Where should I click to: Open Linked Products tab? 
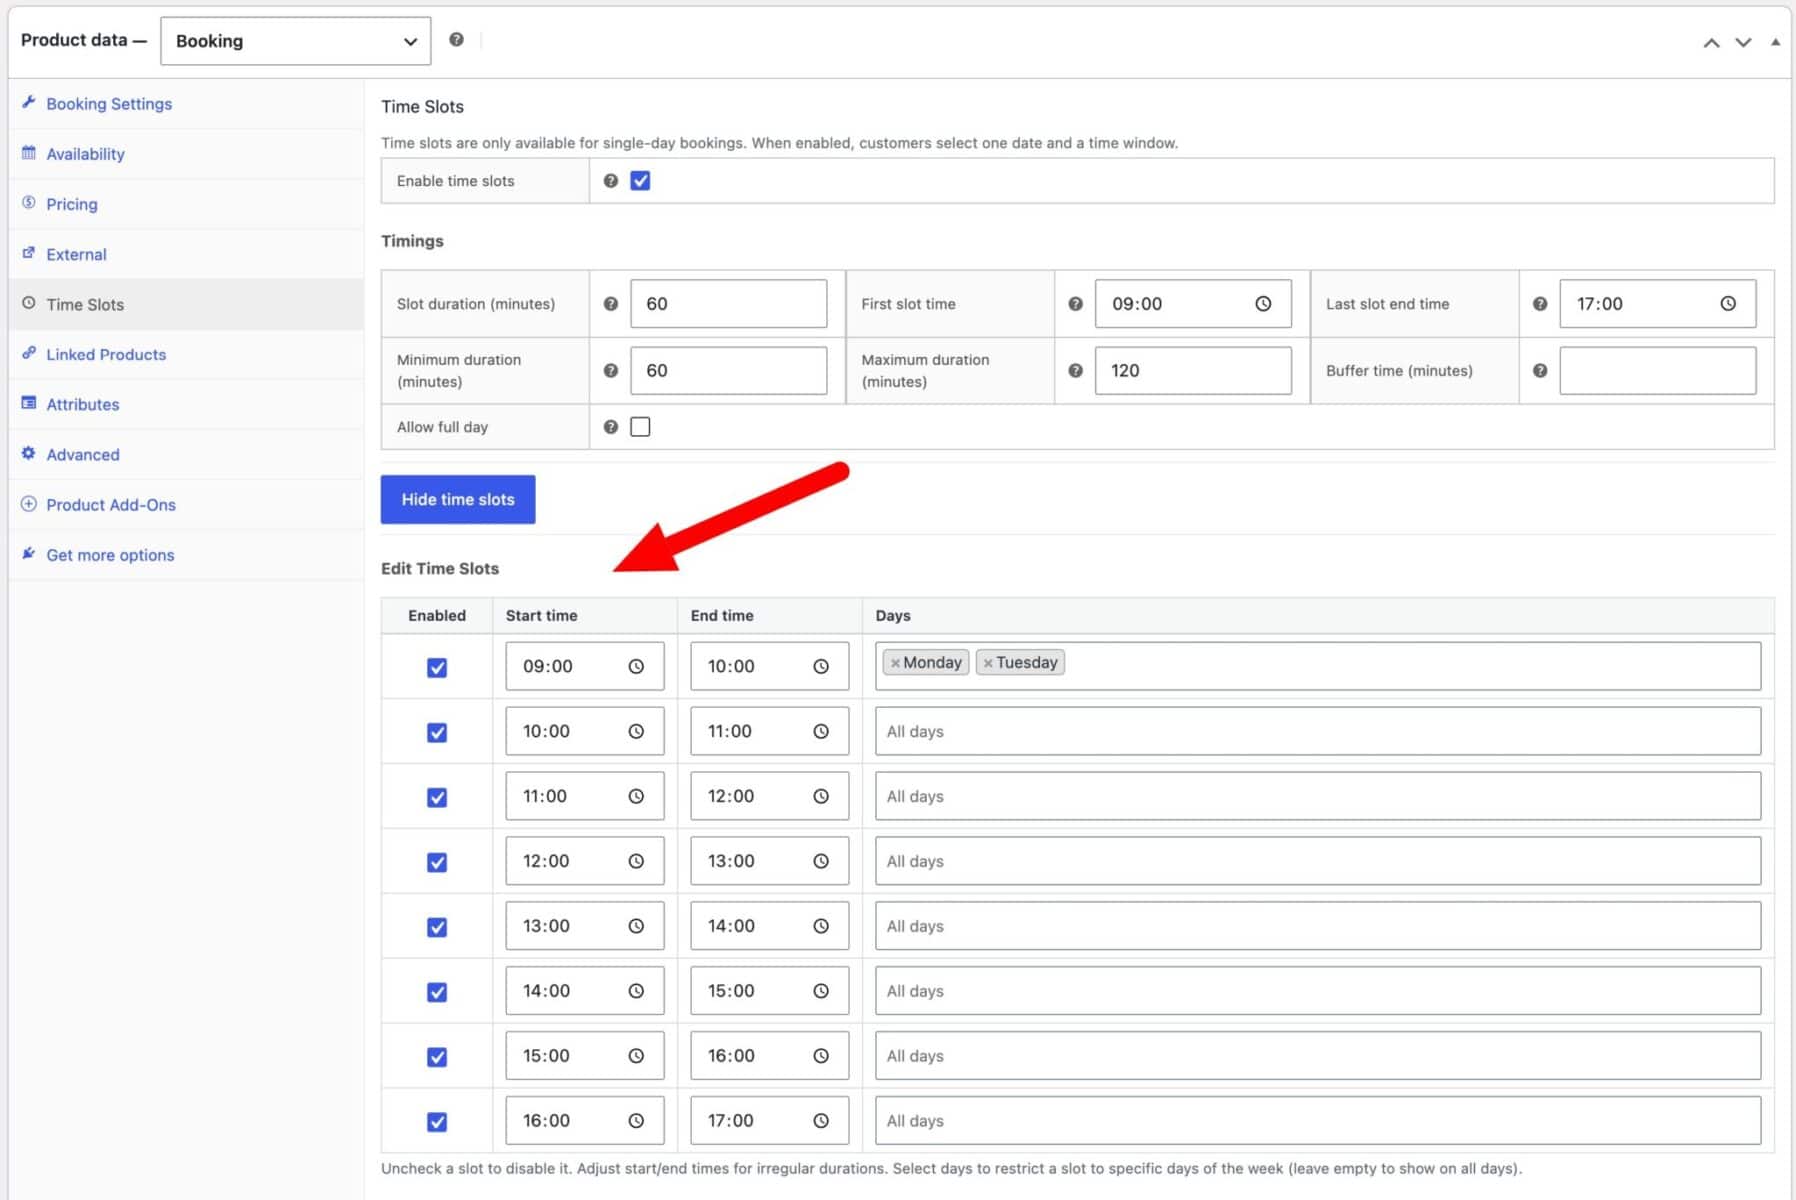186,354
